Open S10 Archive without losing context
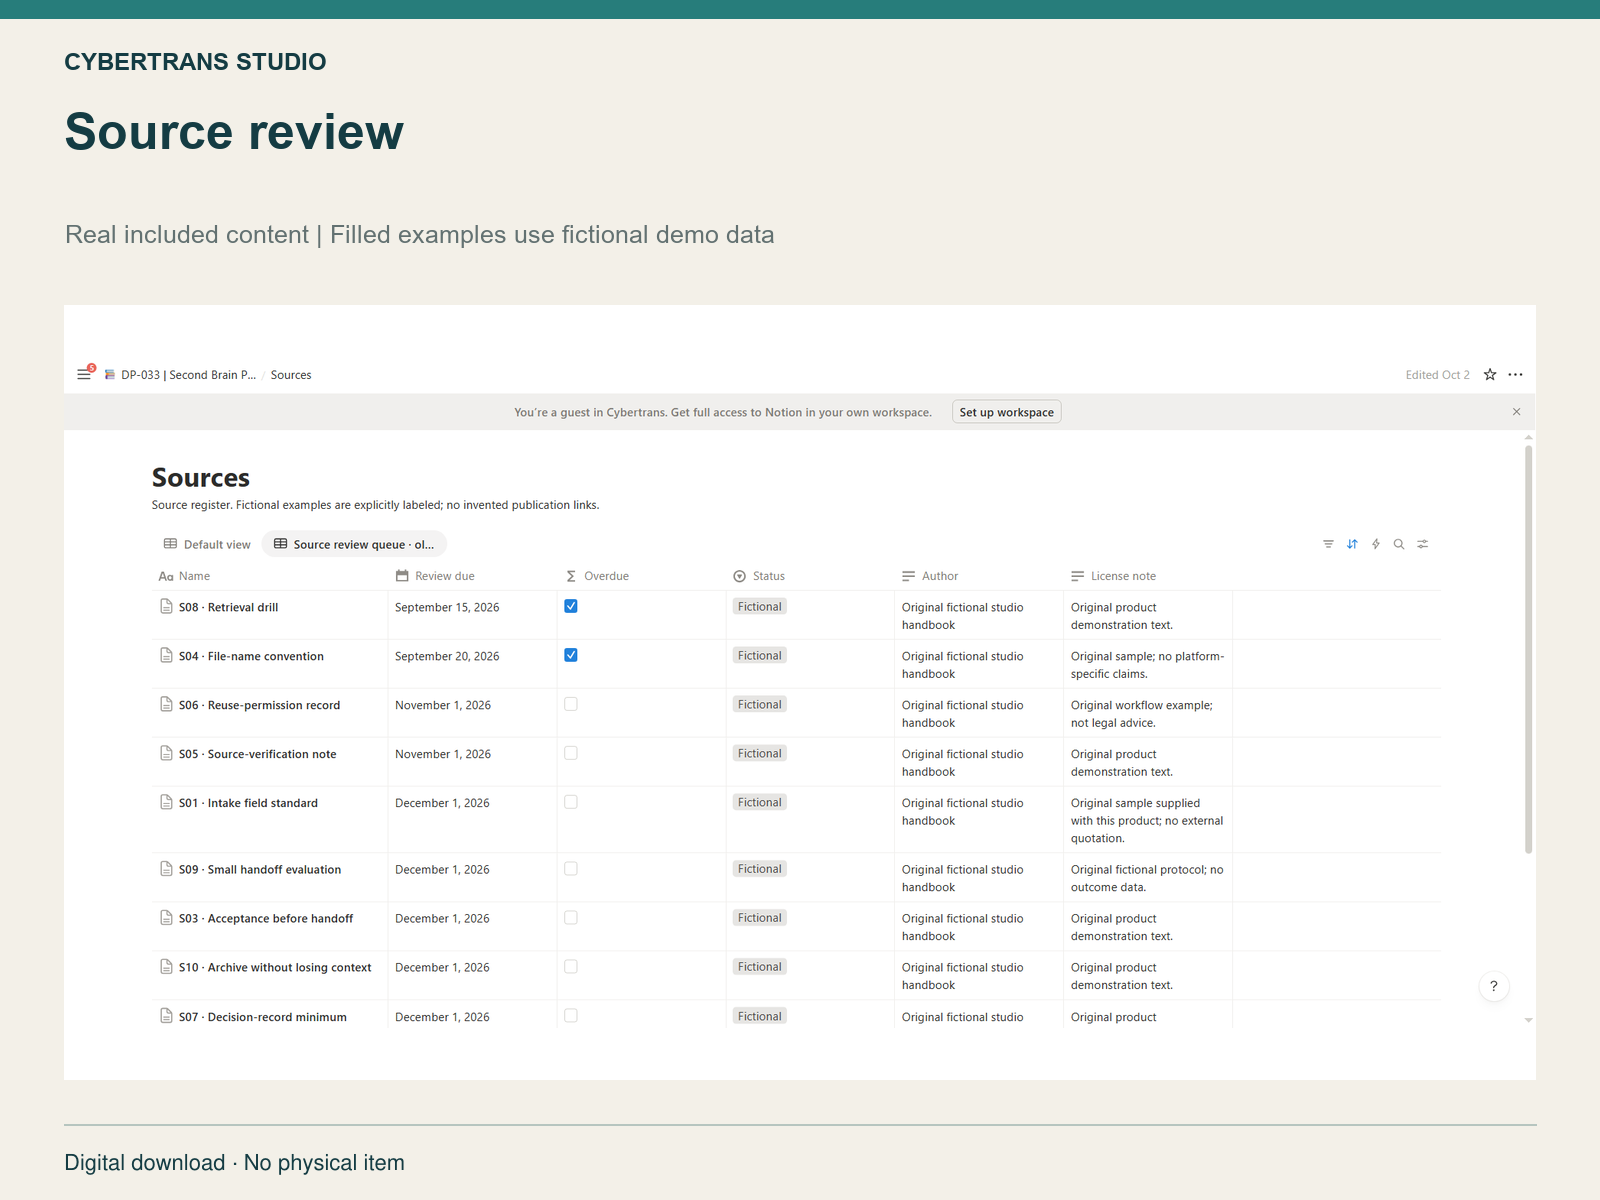 click(275, 967)
